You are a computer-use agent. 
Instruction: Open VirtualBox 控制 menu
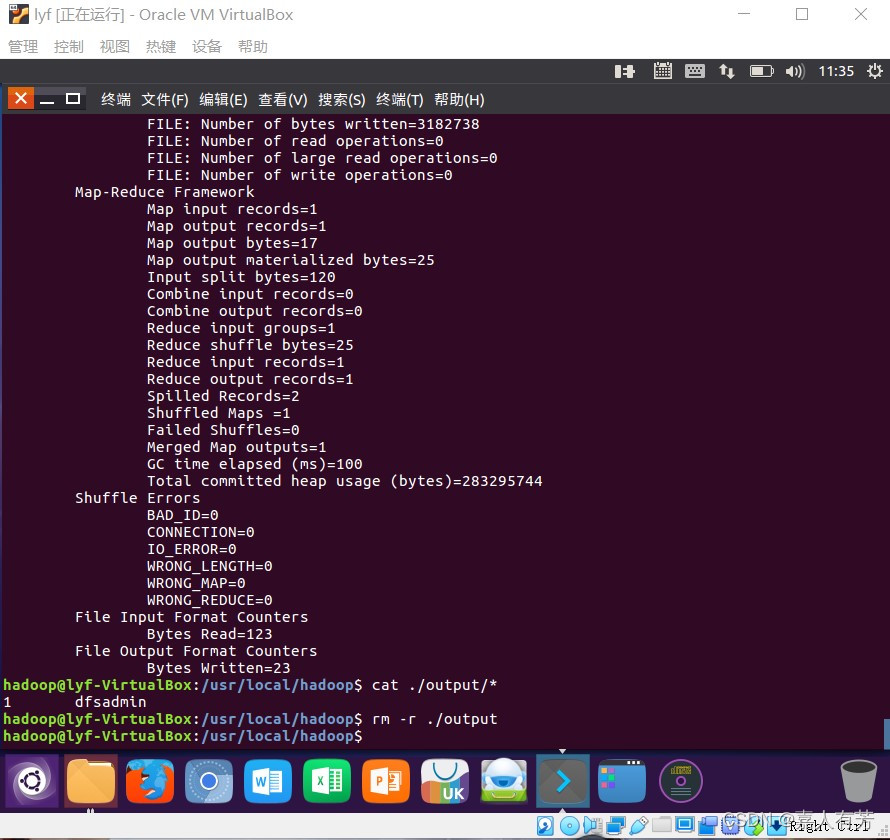(69, 47)
